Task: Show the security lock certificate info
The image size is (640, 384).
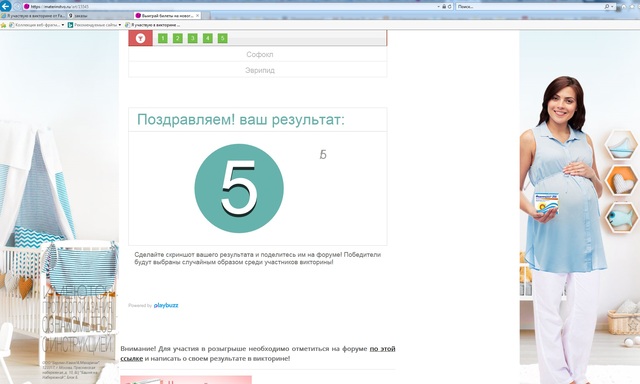Action: pyautogui.click(x=444, y=7)
